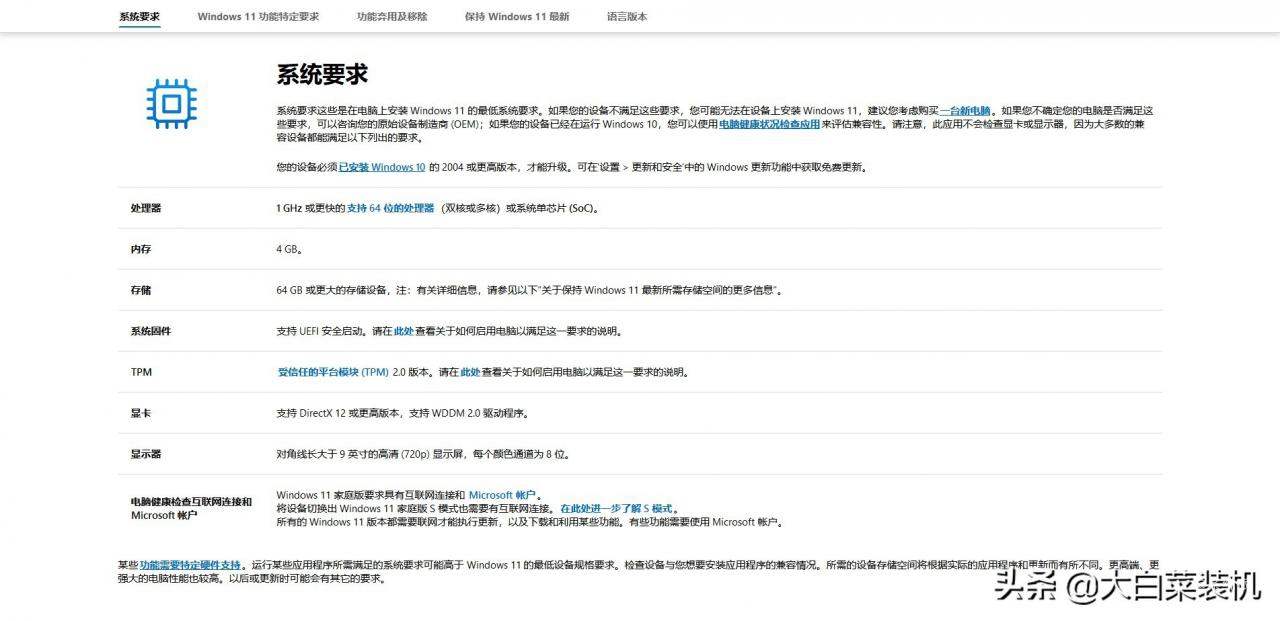Open the 电脑健康状况检查应用 link

coord(769,124)
